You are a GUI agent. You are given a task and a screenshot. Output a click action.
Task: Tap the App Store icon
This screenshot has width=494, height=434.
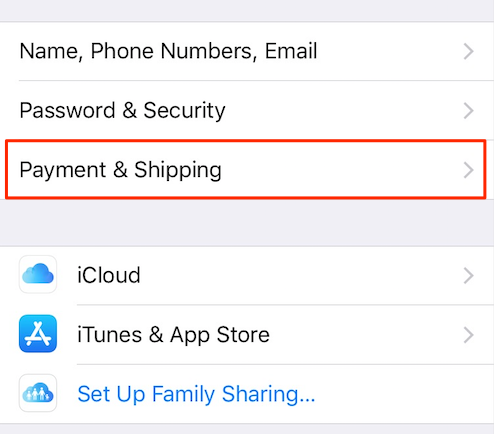click(38, 334)
